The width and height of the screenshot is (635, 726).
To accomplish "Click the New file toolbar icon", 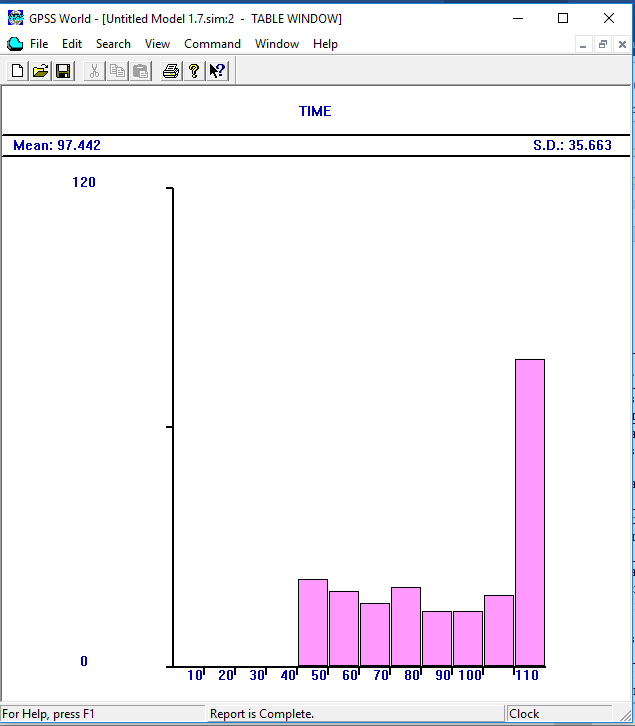I will pyautogui.click(x=18, y=71).
